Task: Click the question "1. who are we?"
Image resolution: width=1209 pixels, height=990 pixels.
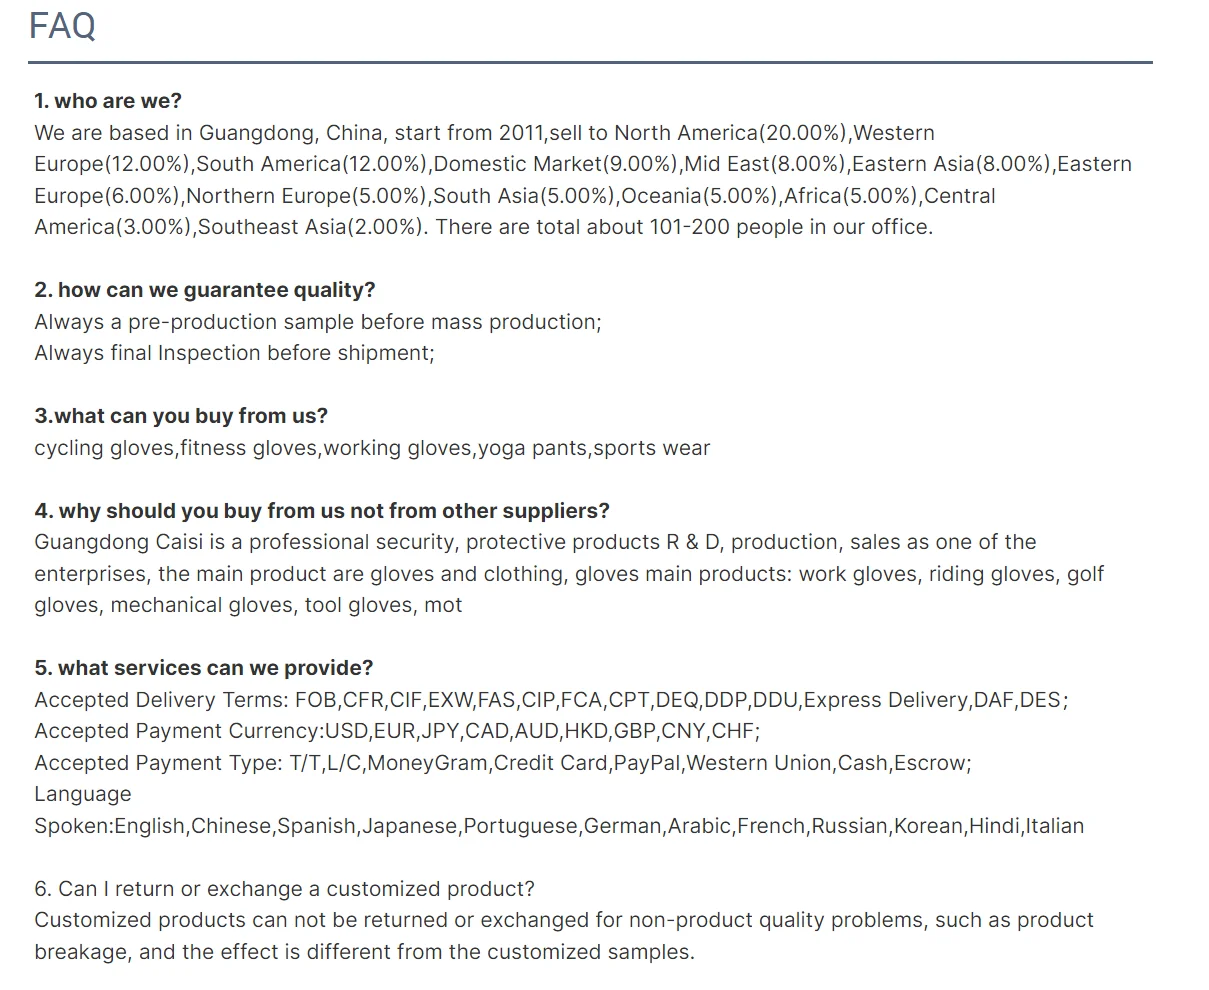Action: pos(108,101)
